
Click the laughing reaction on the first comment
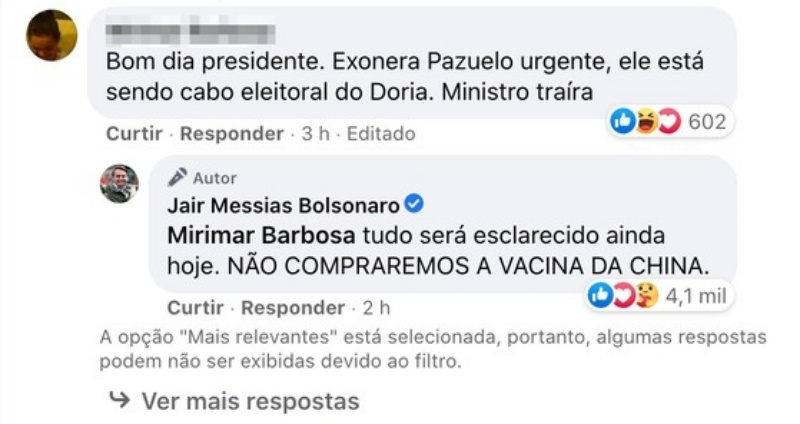click(x=645, y=122)
